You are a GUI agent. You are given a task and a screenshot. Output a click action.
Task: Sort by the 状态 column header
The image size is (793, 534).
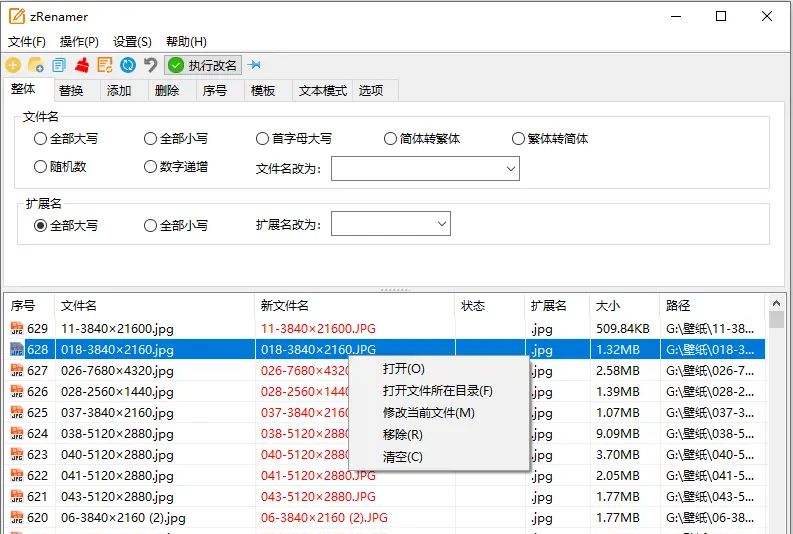[490, 305]
